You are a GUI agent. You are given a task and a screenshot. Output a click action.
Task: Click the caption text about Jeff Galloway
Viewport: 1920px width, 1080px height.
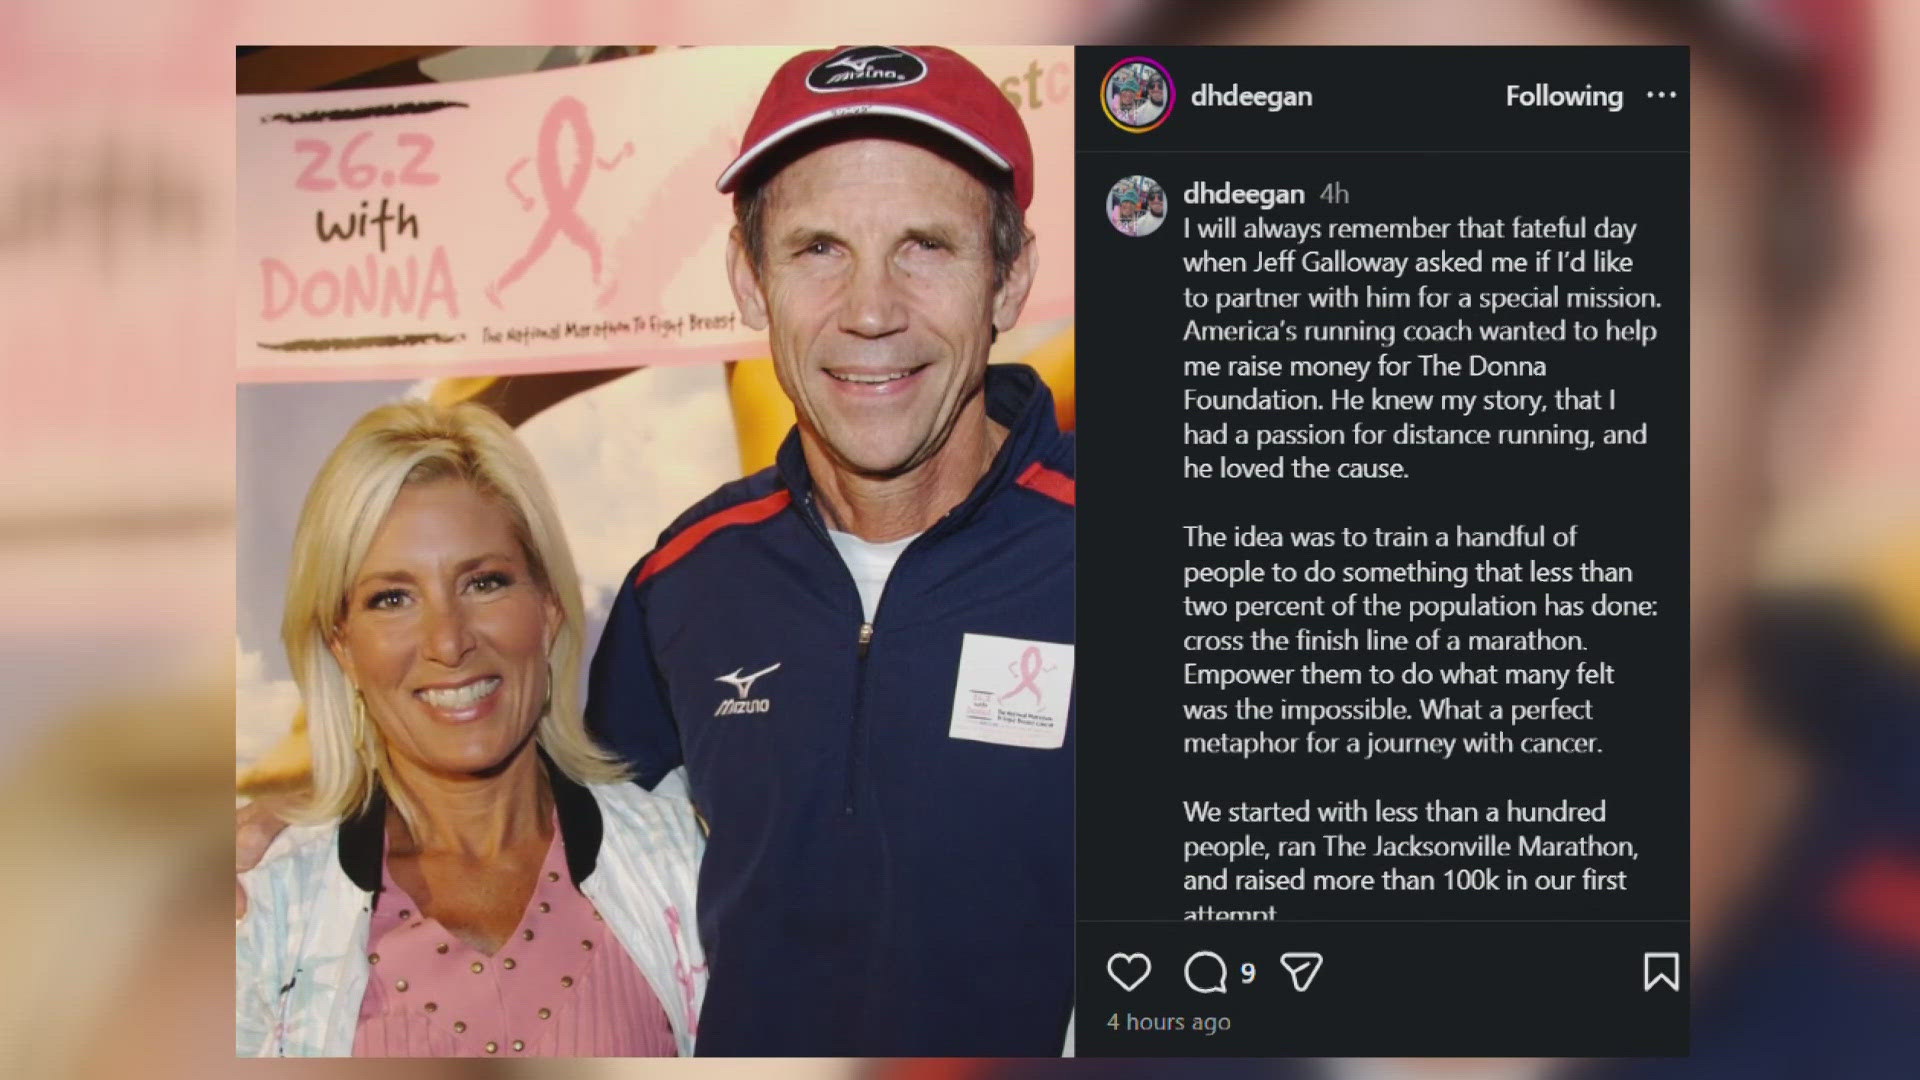[x=1420, y=348]
